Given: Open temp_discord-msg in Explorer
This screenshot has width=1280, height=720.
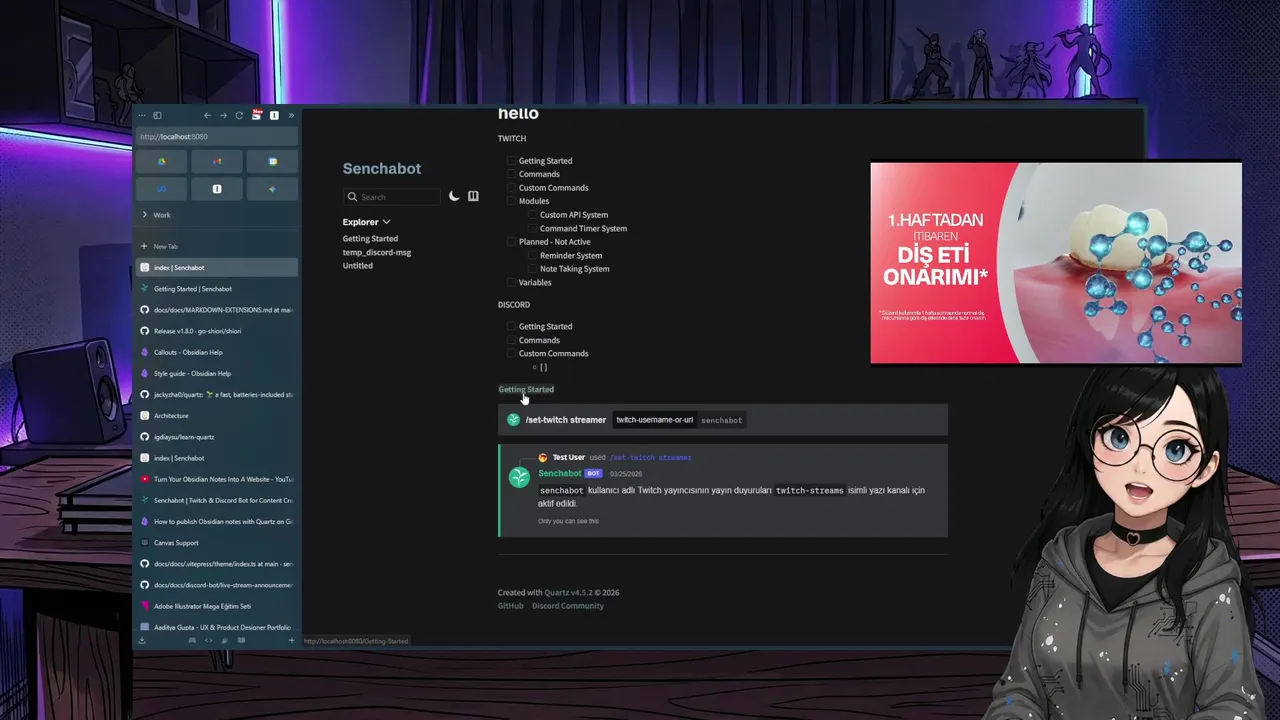Looking at the screenshot, I should coord(377,252).
